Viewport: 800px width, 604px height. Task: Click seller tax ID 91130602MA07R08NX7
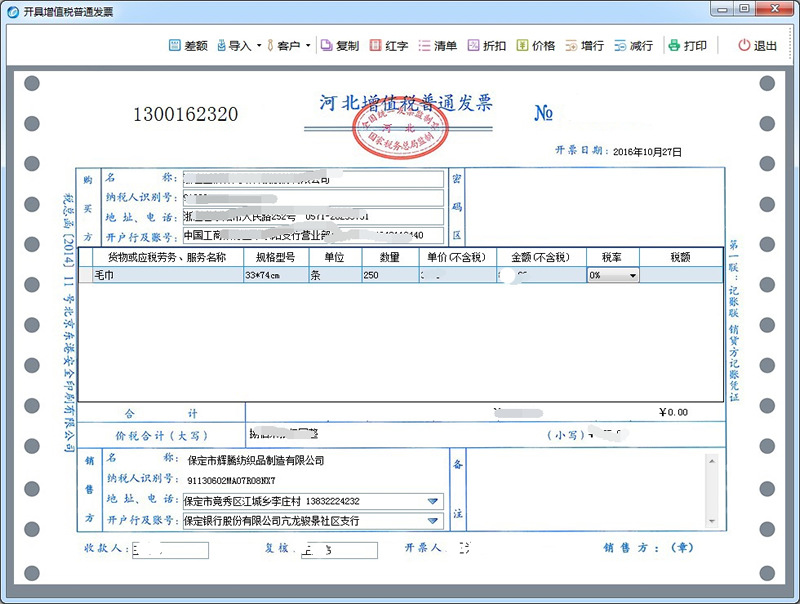click(231, 481)
